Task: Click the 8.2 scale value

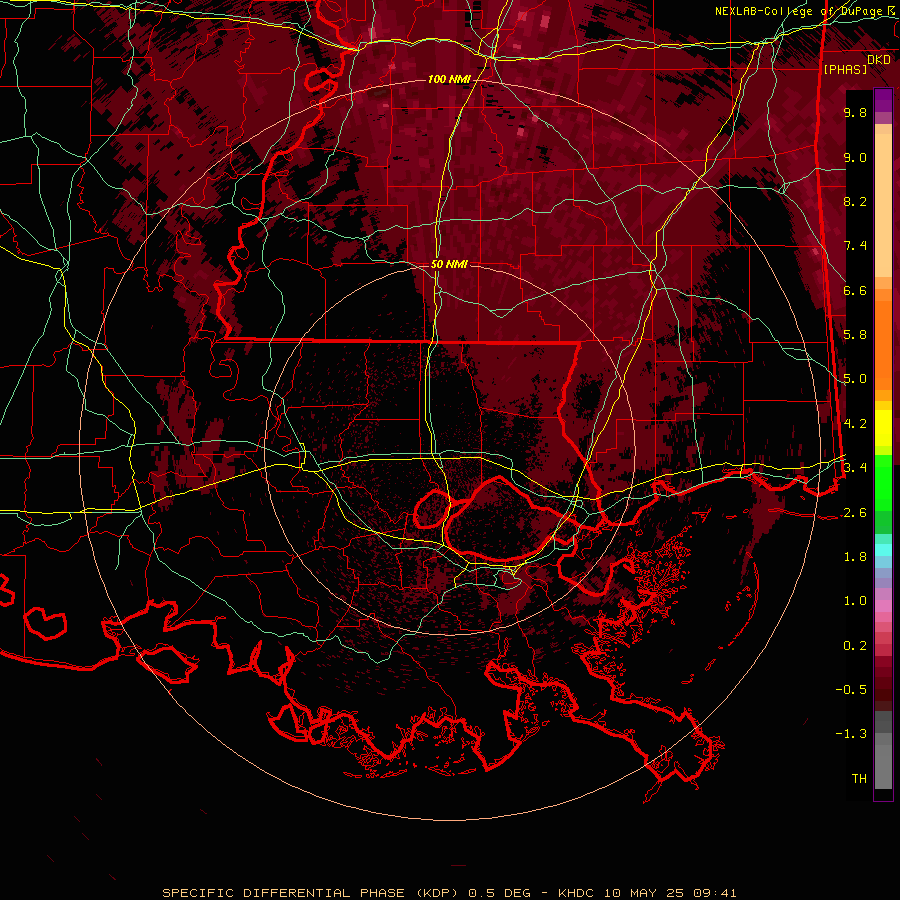Action: (x=855, y=201)
